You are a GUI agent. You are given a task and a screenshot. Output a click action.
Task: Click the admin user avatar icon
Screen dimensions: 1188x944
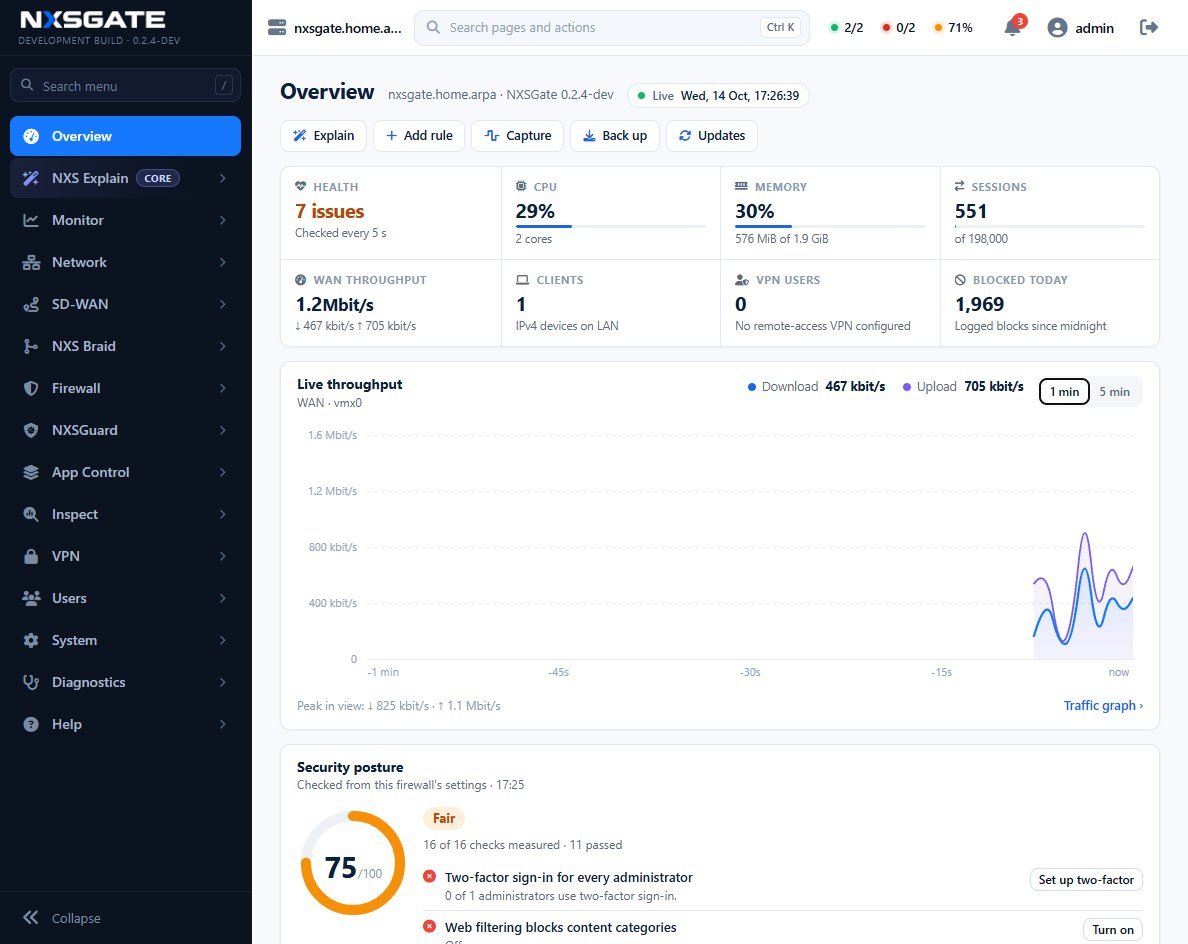point(1057,28)
